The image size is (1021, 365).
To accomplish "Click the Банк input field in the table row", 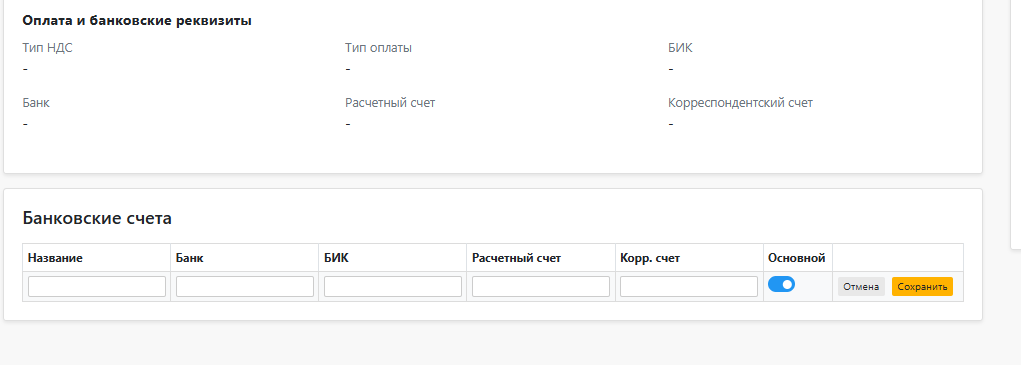I will click(x=245, y=286).
